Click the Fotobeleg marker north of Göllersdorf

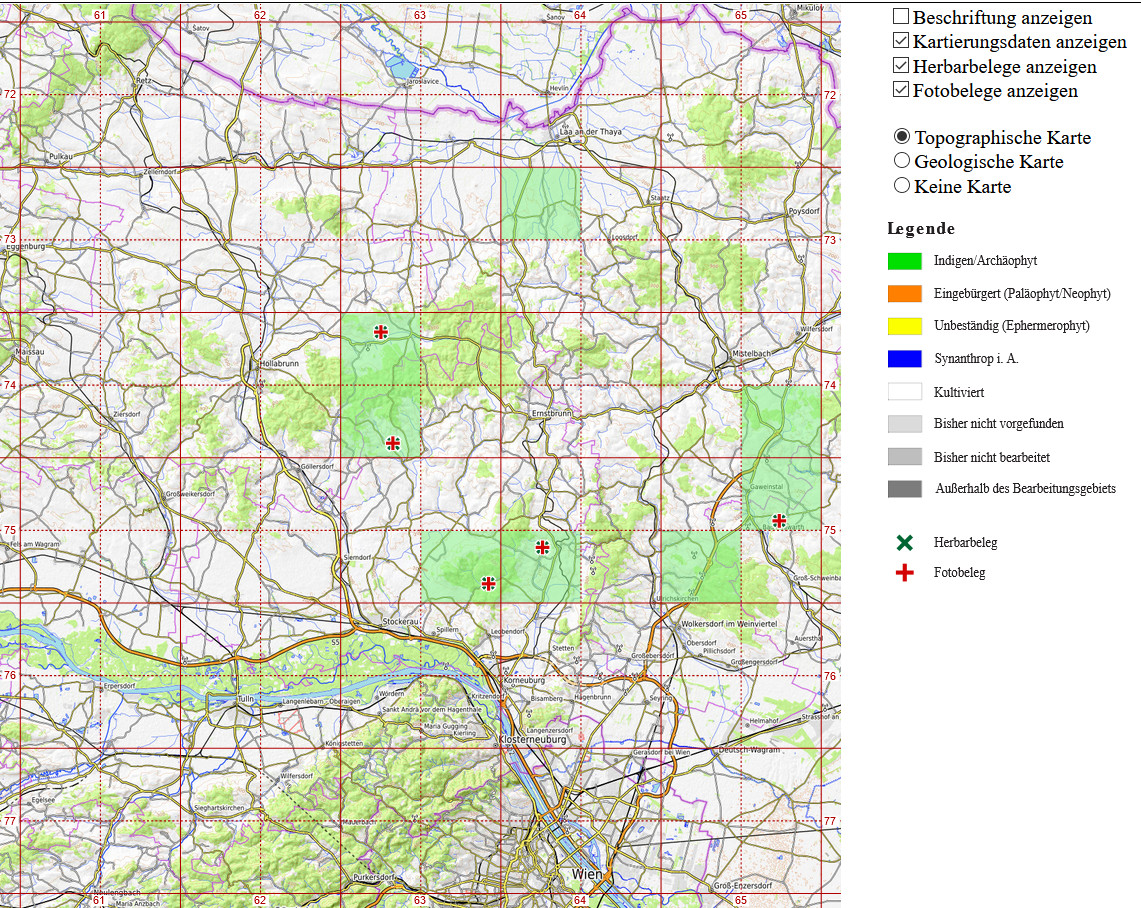[393, 442]
